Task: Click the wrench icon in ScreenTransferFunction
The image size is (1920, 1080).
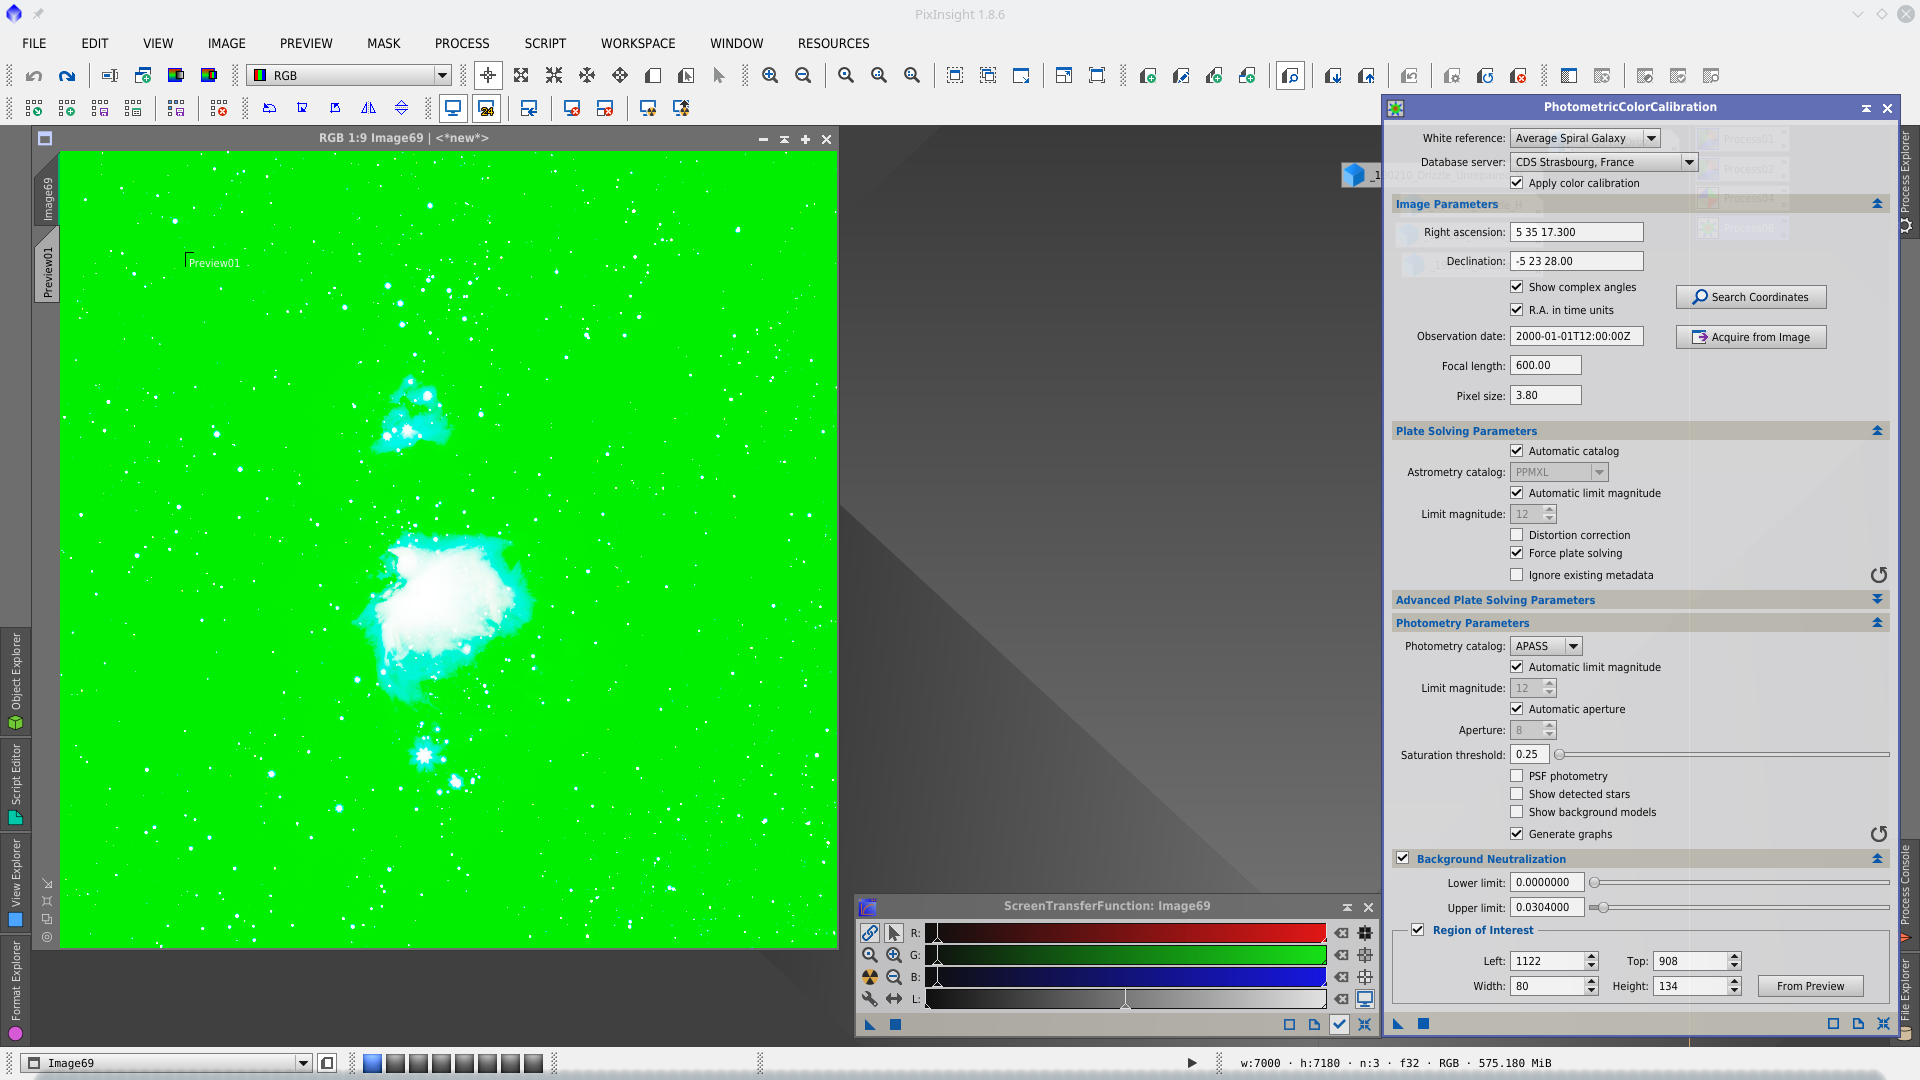Action: click(870, 999)
